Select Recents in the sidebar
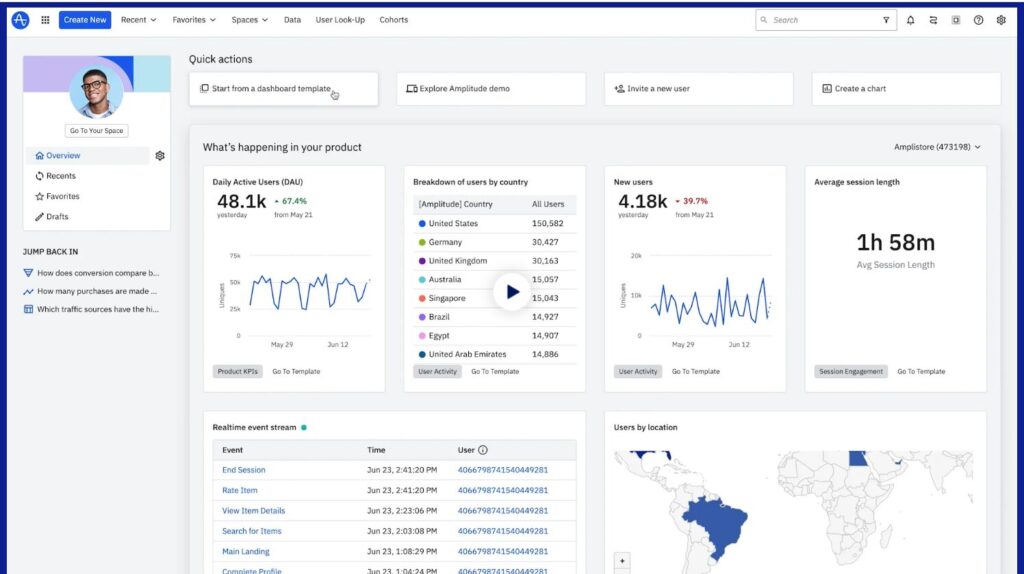This screenshot has height=574, width=1024. click(56, 176)
